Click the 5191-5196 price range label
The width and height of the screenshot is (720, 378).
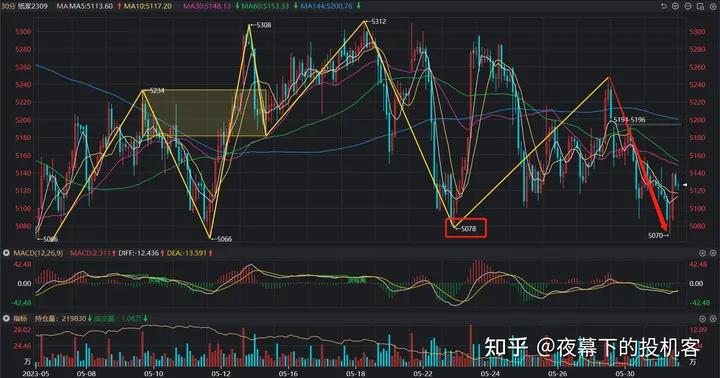coord(629,120)
